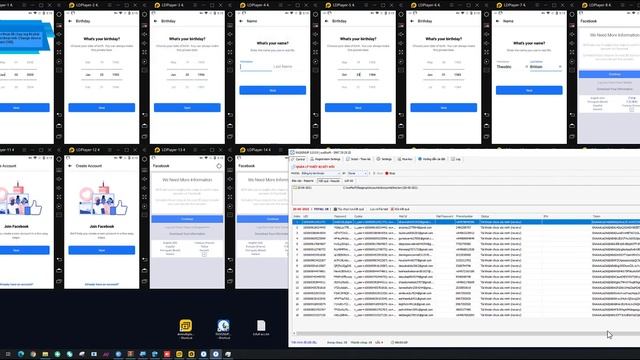Image resolution: width=640 pixels, height=360 pixels.
Task: Click Next button in LDPlayer-4
Action: (x=273, y=90)
